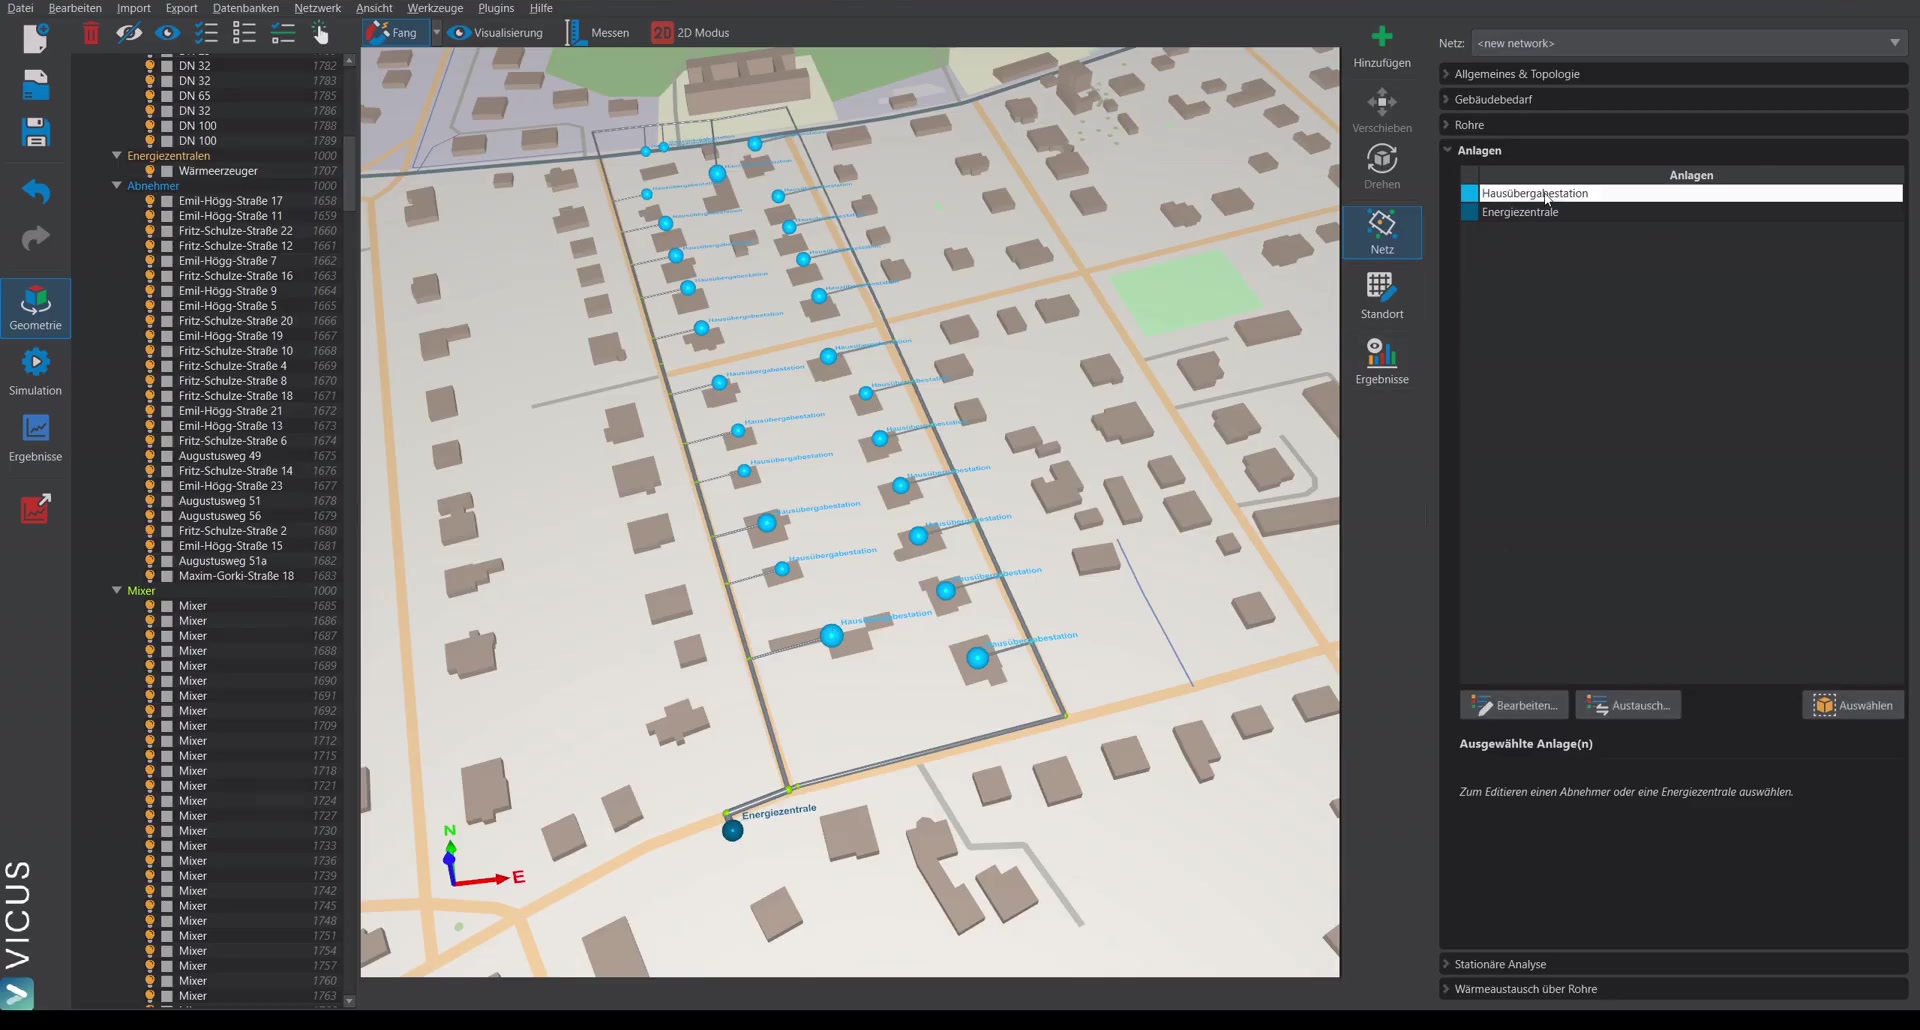The height and width of the screenshot is (1030, 1920).
Task: Collapse the Anlagen section
Action: coord(1673,150)
